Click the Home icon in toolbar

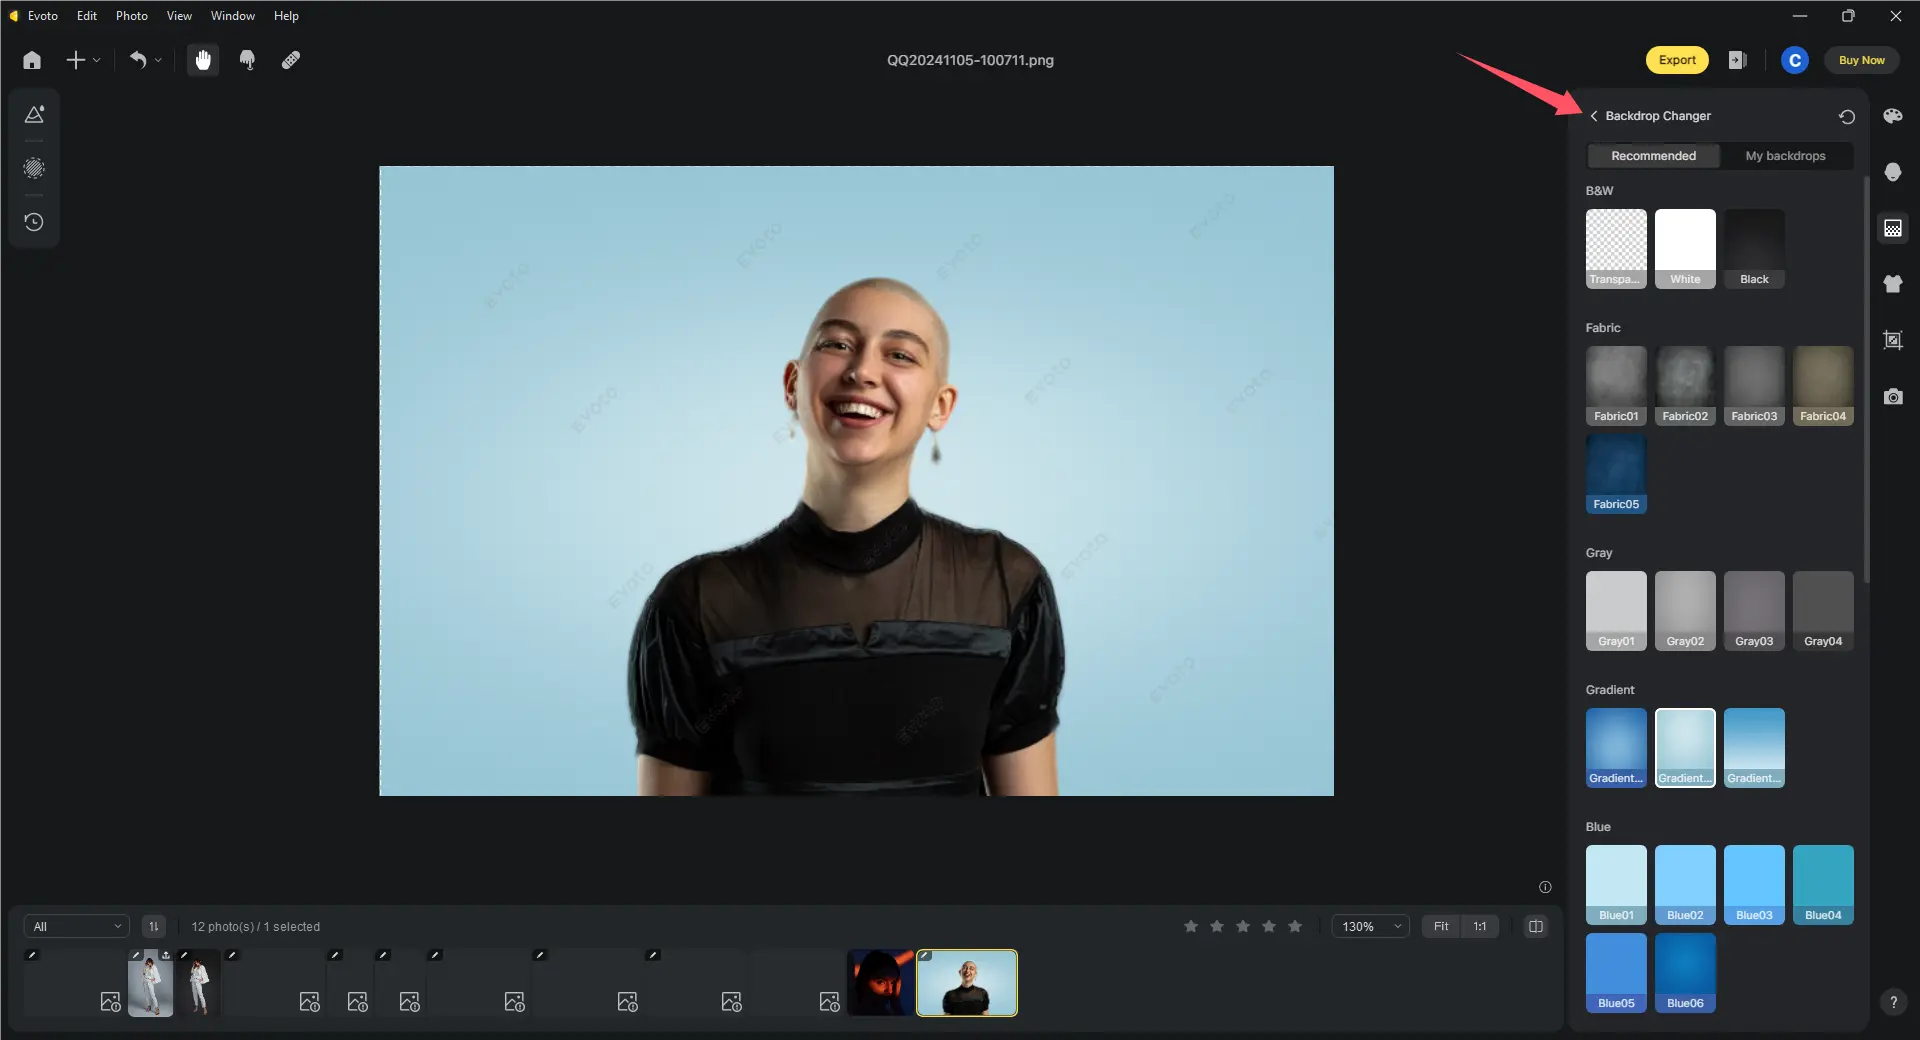coord(32,60)
